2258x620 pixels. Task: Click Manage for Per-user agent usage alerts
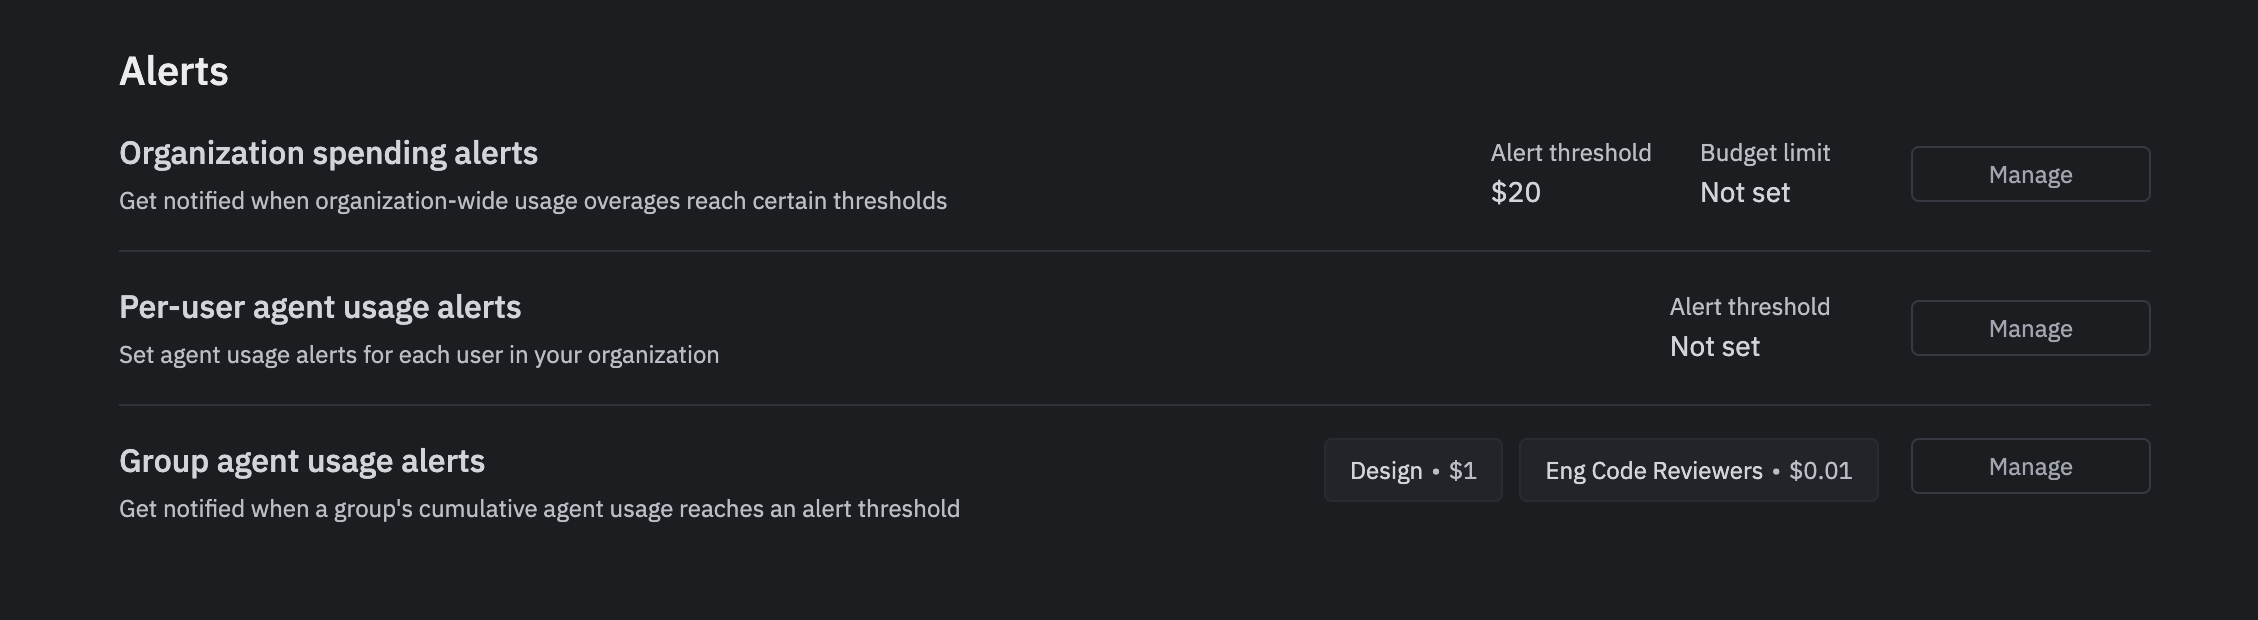pos(2029,328)
